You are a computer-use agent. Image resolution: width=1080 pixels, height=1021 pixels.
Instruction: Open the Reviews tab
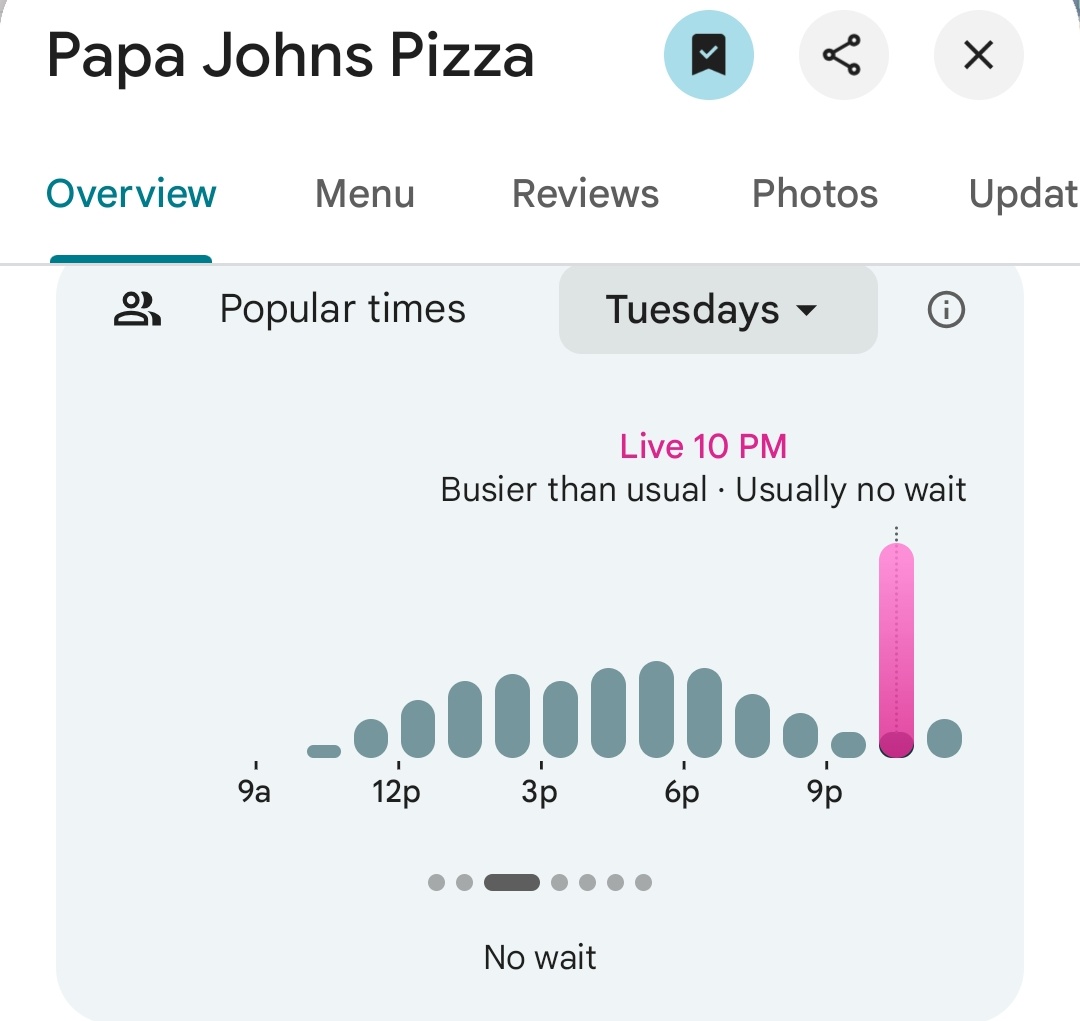click(x=585, y=194)
